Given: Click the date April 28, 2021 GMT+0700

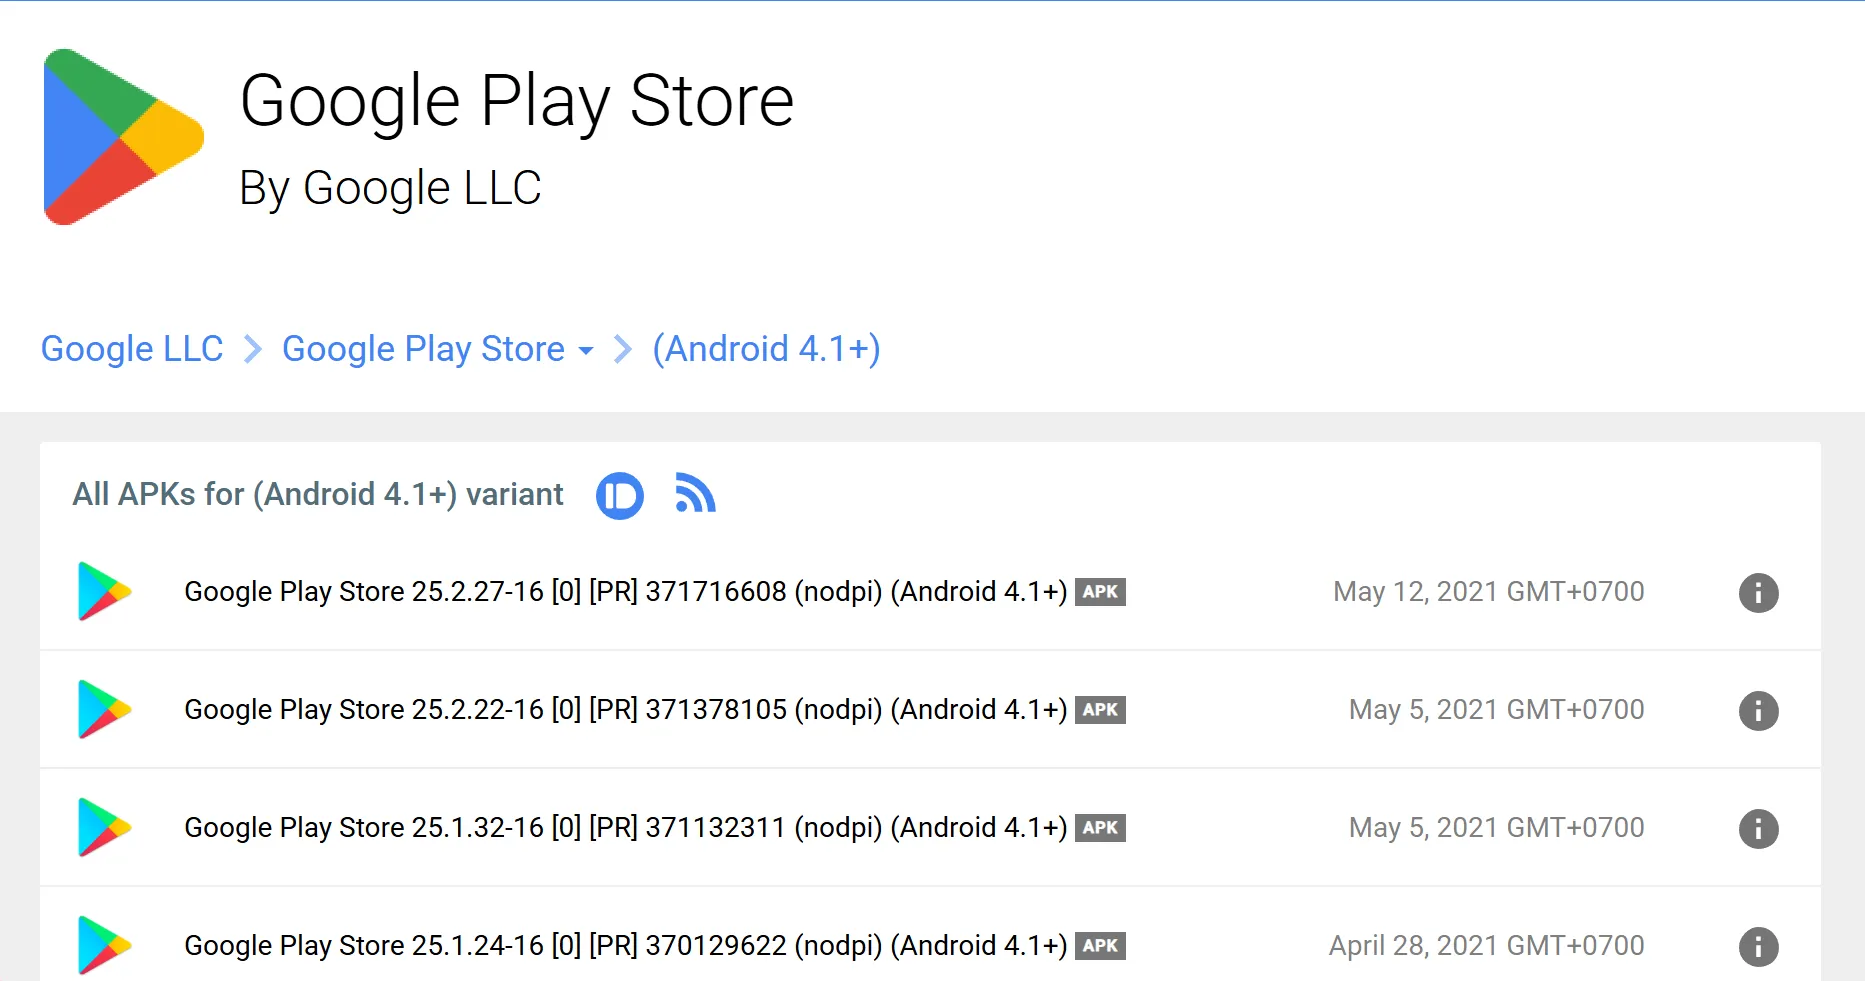Looking at the screenshot, I should (1487, 946).
